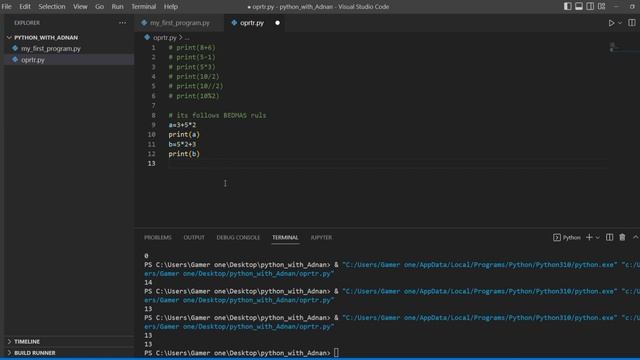Open run options dropdown beside play icon
Image resolution: width=640 pixels, height=360 pixels.
tap(620, 23)
